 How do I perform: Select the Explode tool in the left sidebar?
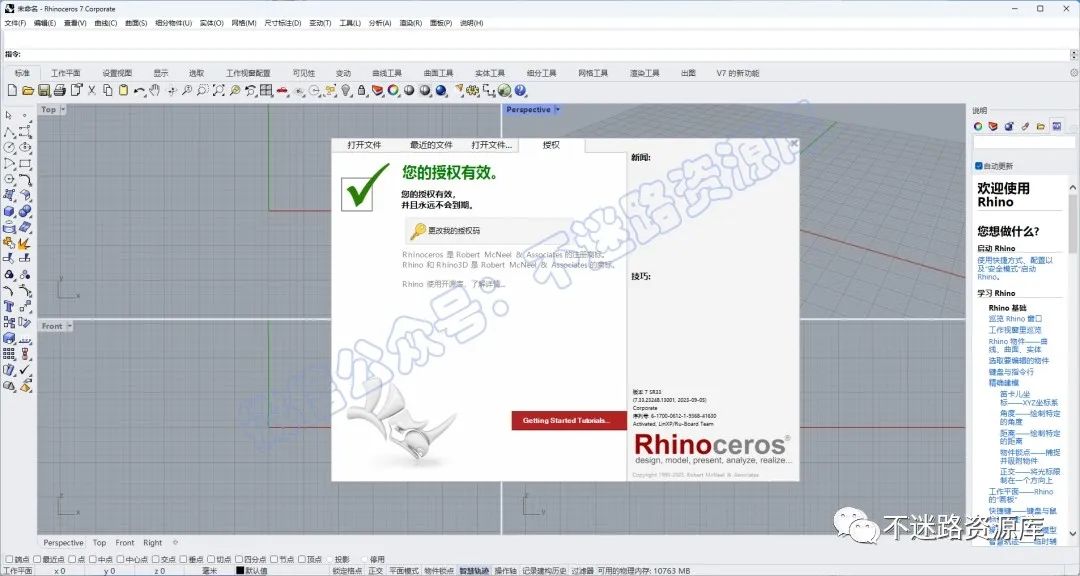click(x=25, y=243)
